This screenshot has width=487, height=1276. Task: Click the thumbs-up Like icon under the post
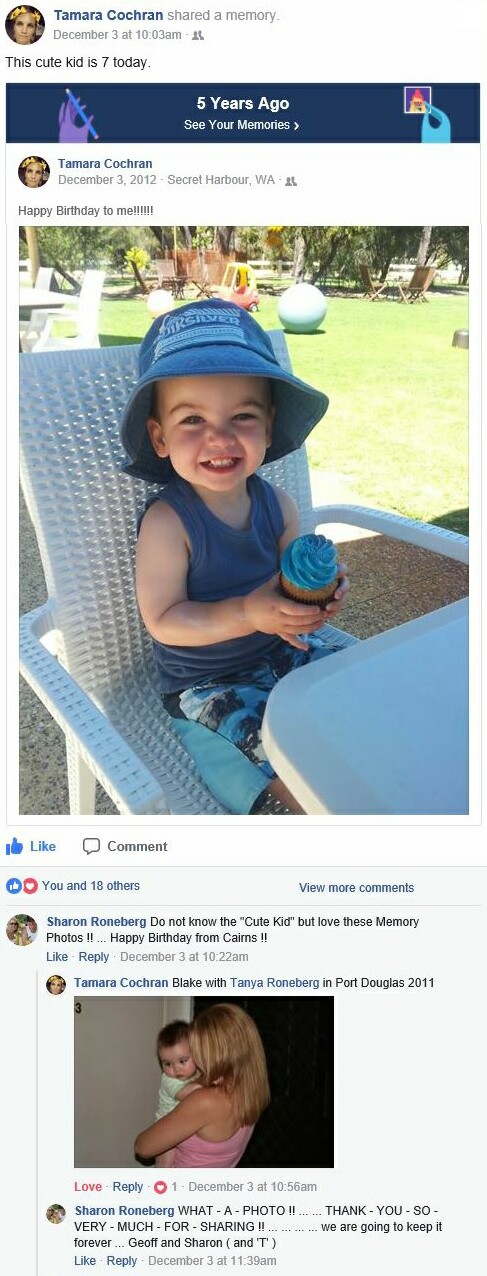tap(14, 846)
